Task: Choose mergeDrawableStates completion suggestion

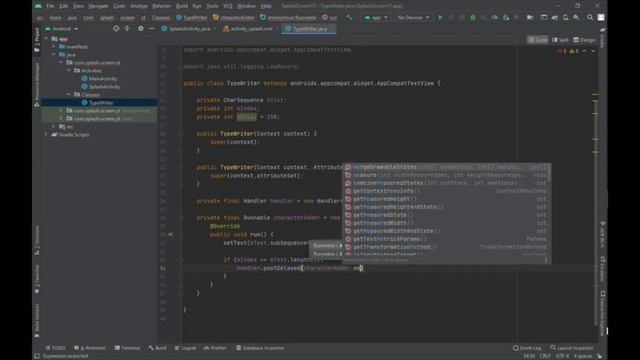Action: (x=447, y=167)
